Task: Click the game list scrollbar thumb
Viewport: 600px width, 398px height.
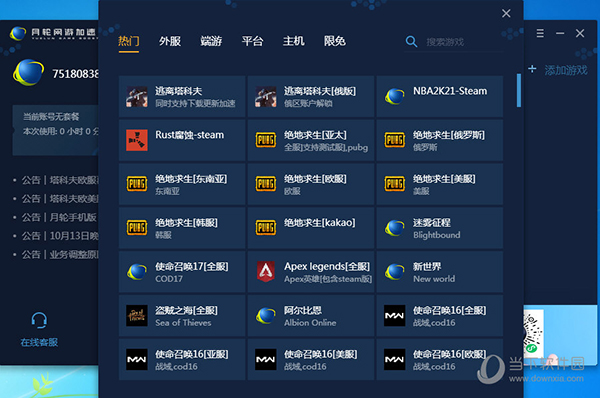Action: tap(519, 91)
